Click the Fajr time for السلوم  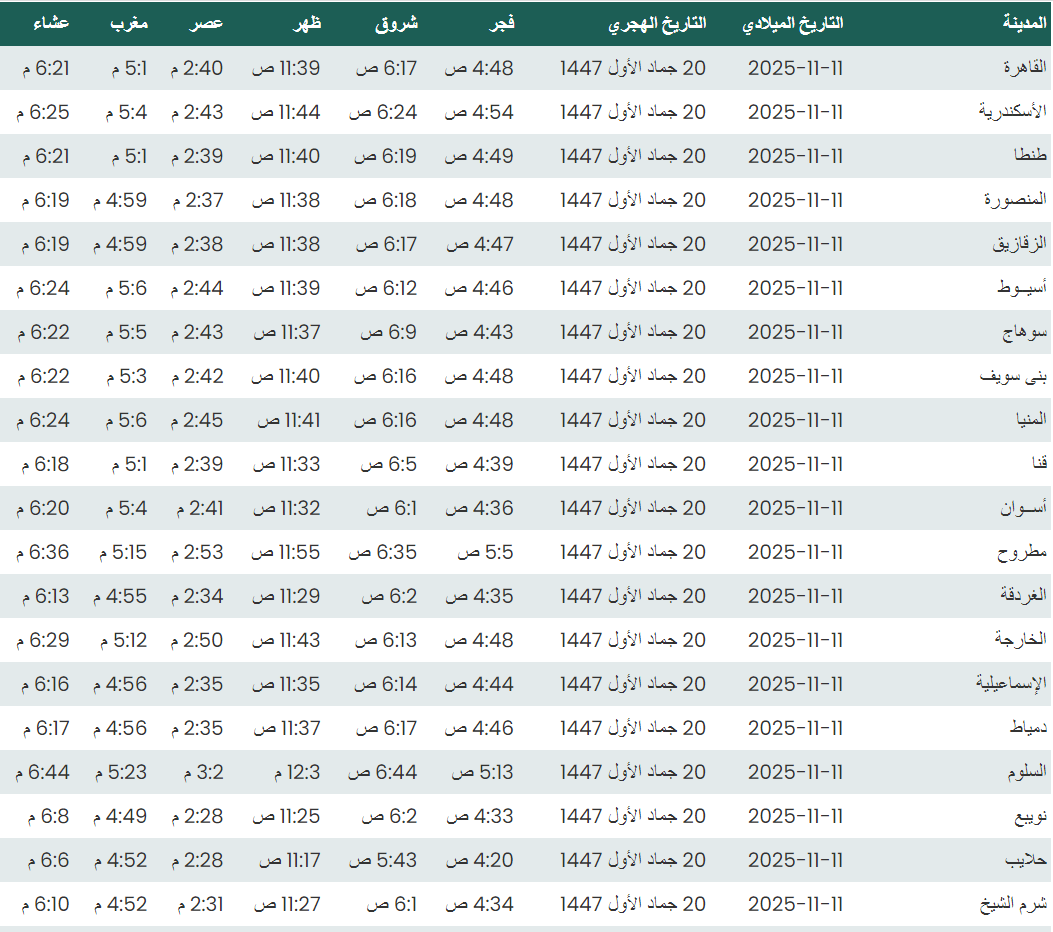pos(483,772)
